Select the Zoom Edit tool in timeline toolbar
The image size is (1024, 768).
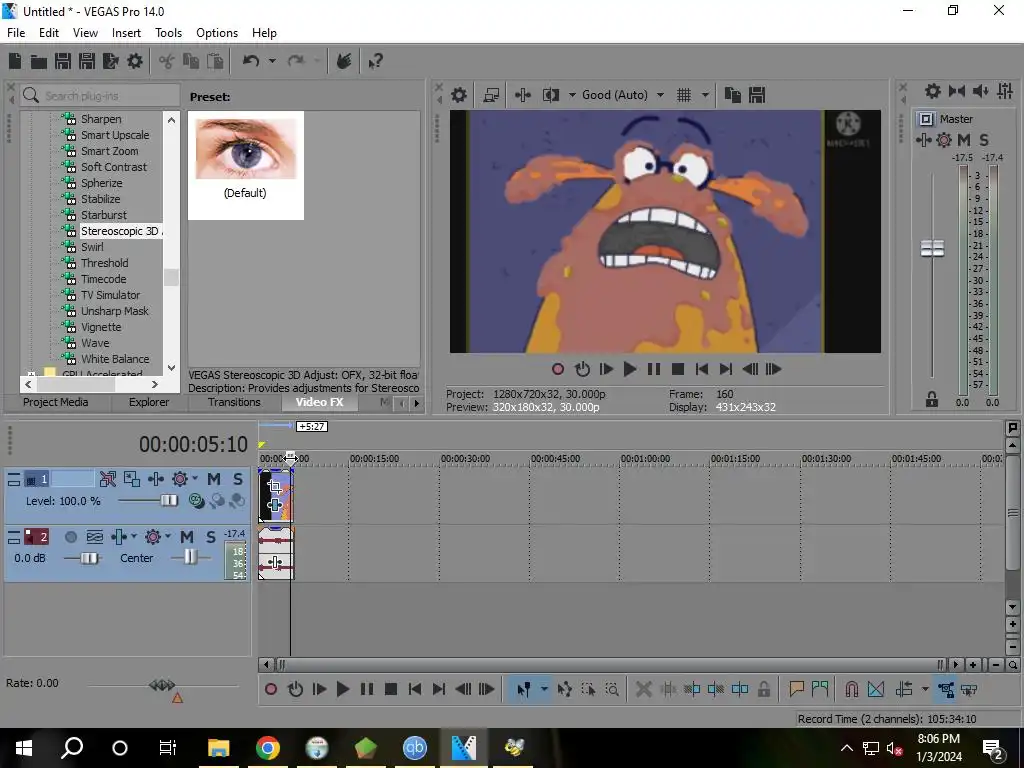tap(612, 689)
